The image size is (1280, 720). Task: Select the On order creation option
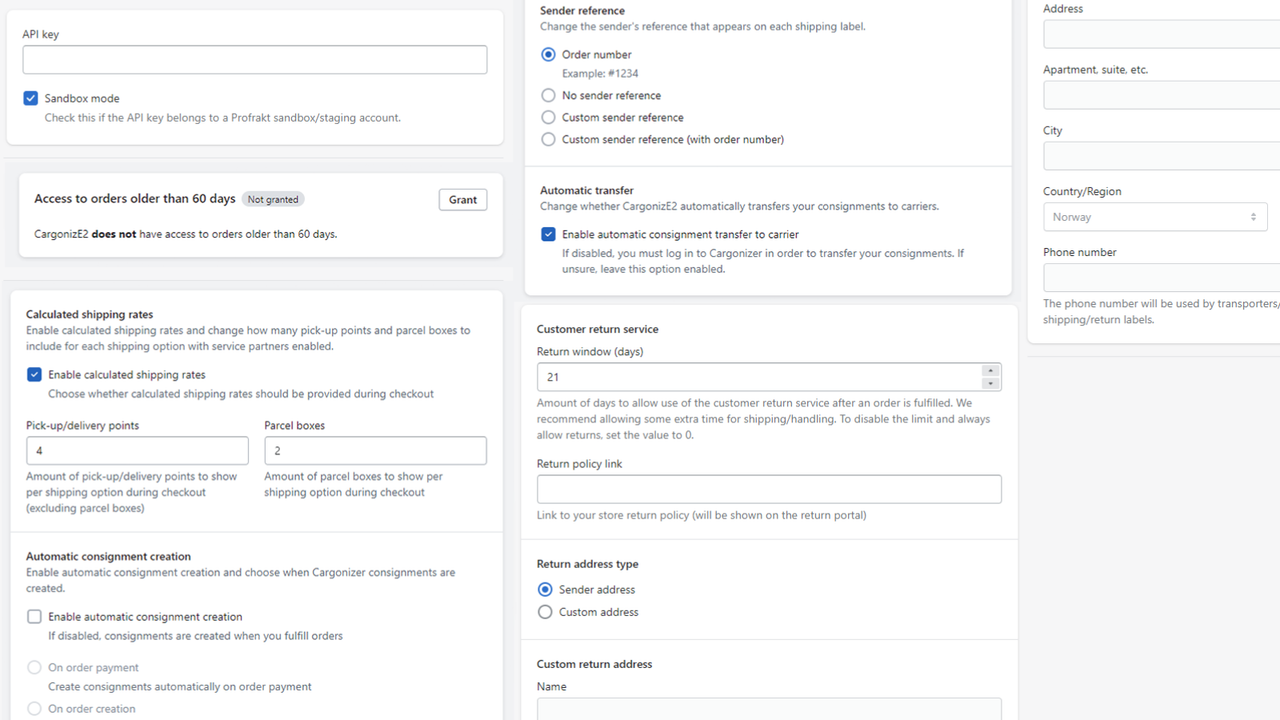[x=34, y=708]
